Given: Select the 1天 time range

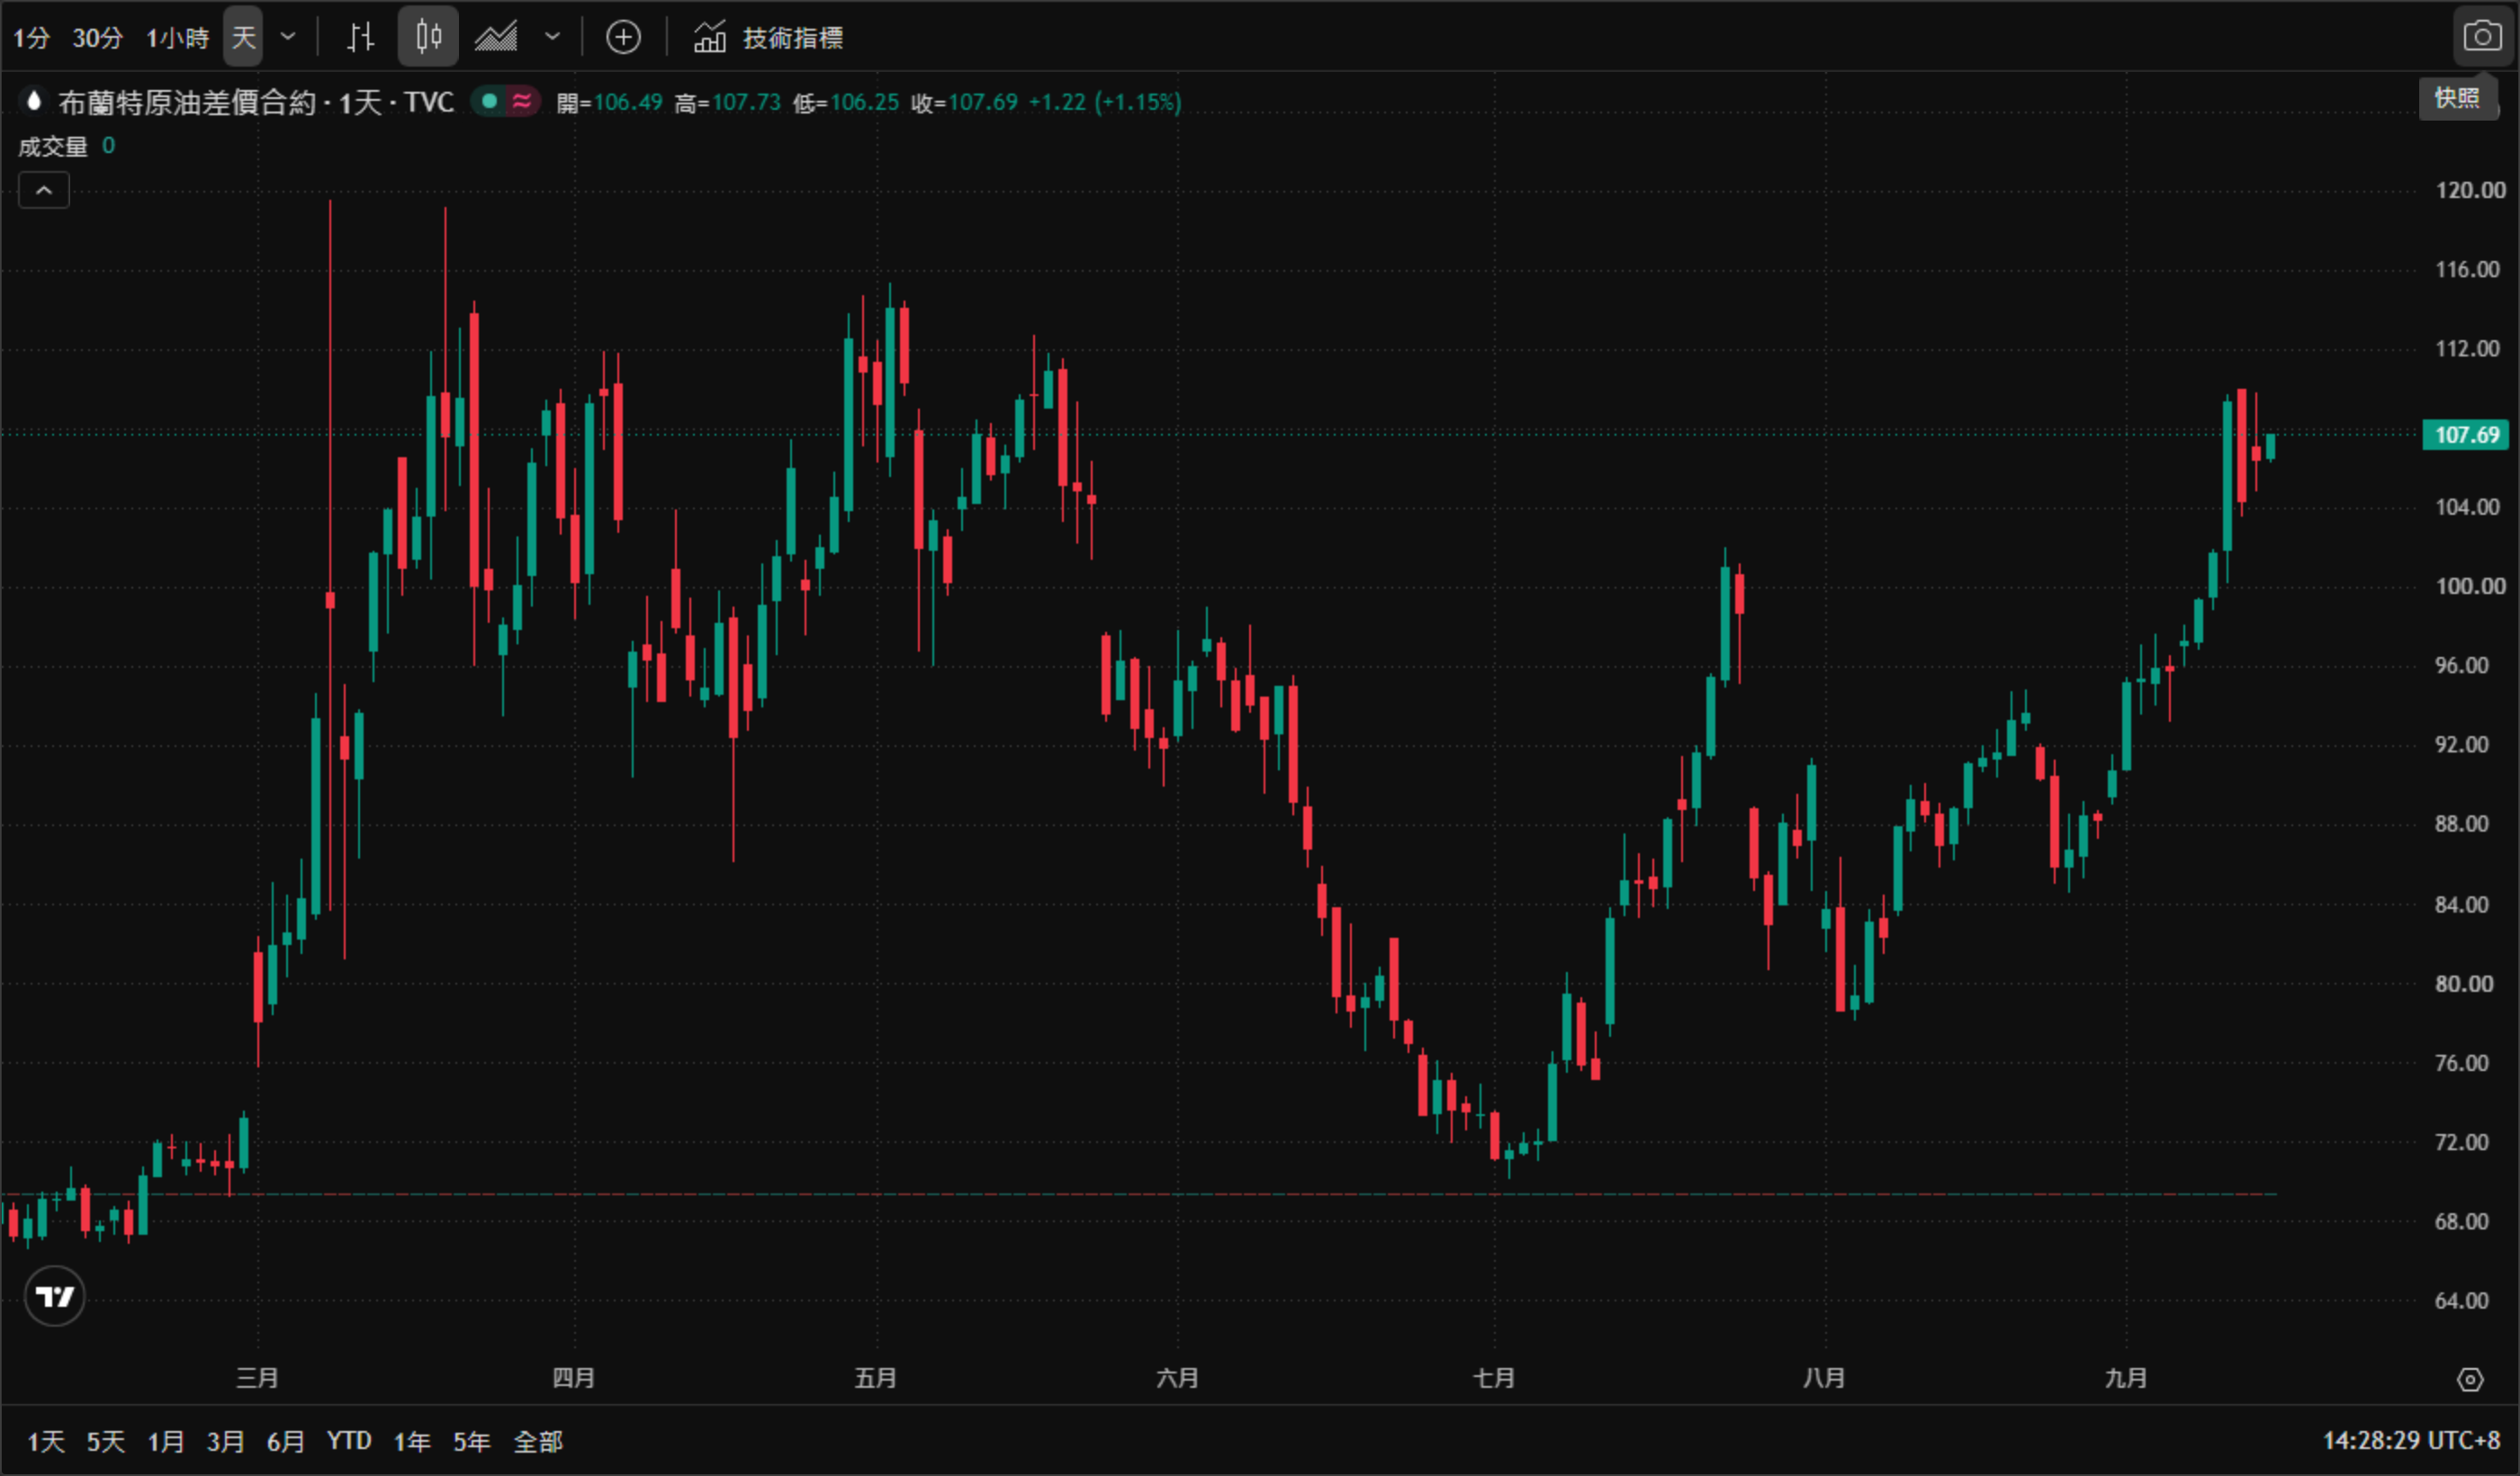Looking at the screenshot, I should tap(46, 1441).
